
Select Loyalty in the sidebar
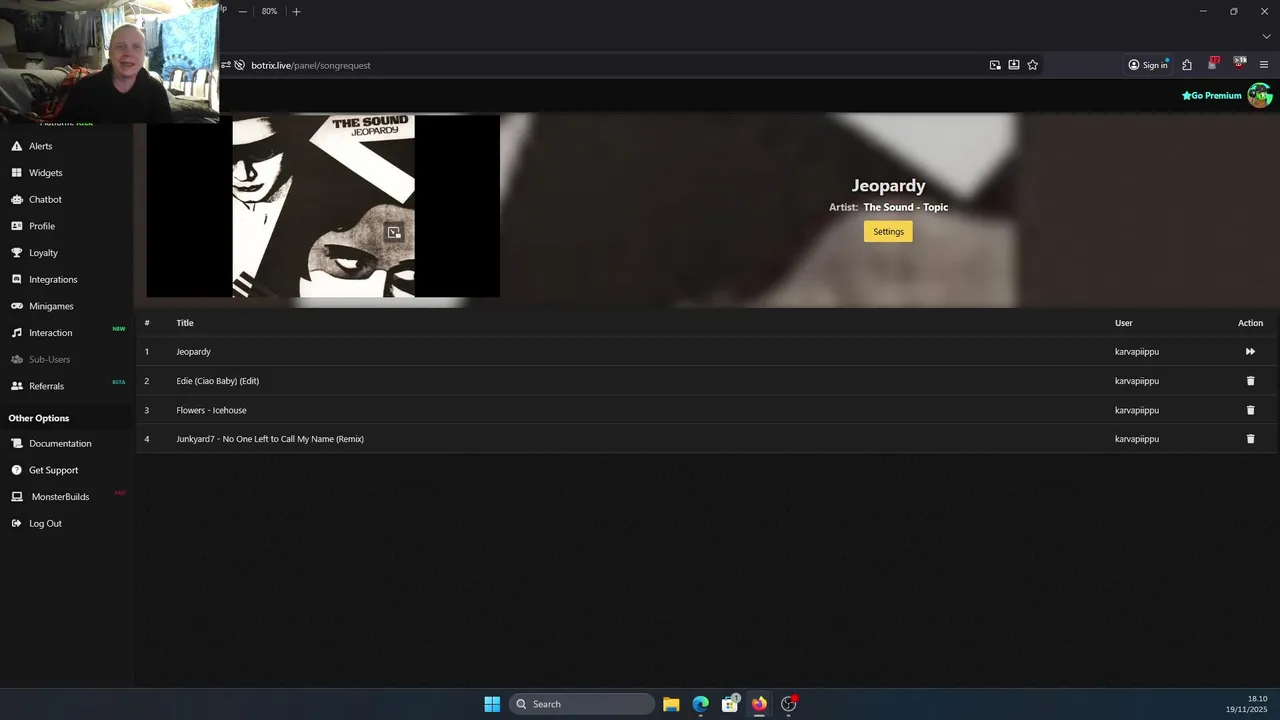(x=43, y=253)
